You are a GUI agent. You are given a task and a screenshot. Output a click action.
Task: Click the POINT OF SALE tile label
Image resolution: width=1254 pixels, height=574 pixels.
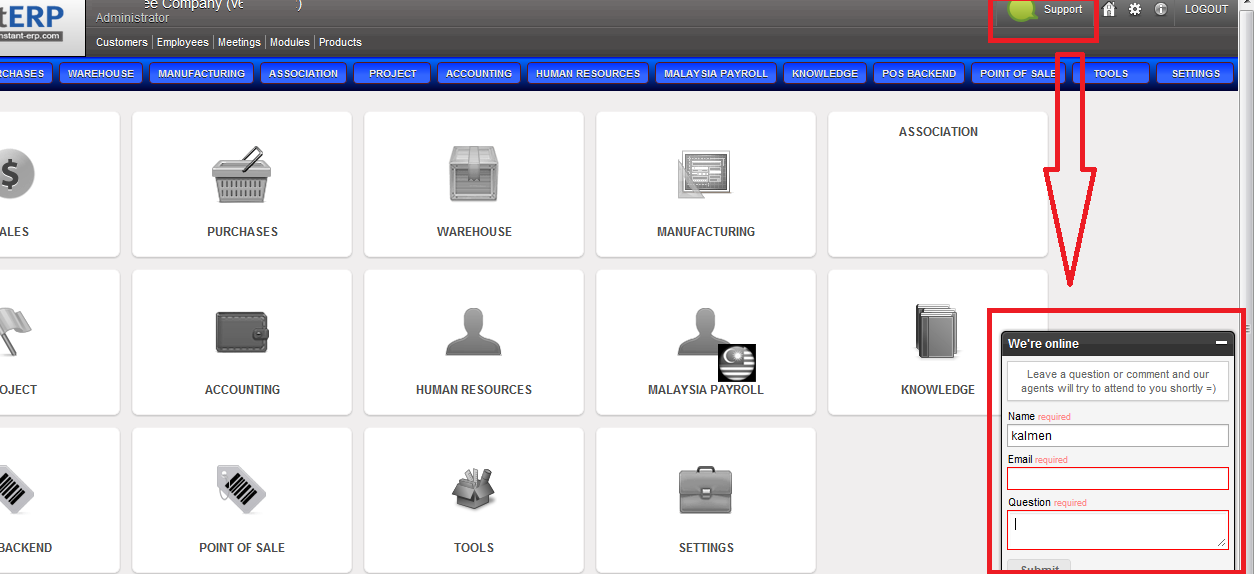(242, 547)
